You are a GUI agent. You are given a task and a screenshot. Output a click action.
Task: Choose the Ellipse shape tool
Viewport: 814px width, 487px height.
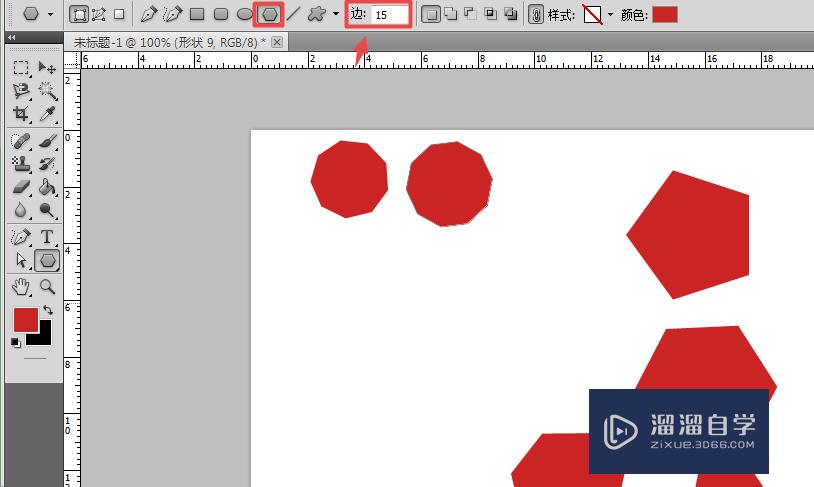pos(244,14)
